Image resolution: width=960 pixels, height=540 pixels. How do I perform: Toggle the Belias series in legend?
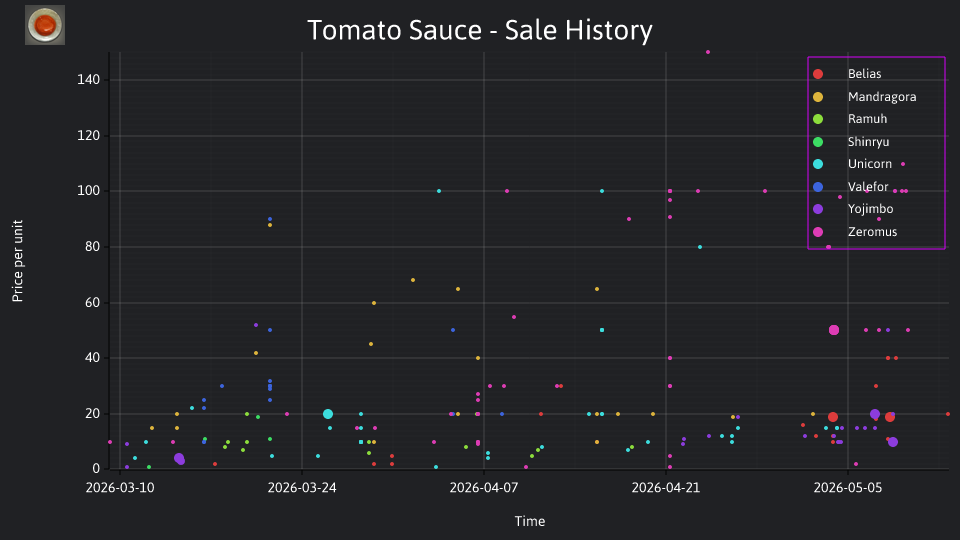coord(850,74)
